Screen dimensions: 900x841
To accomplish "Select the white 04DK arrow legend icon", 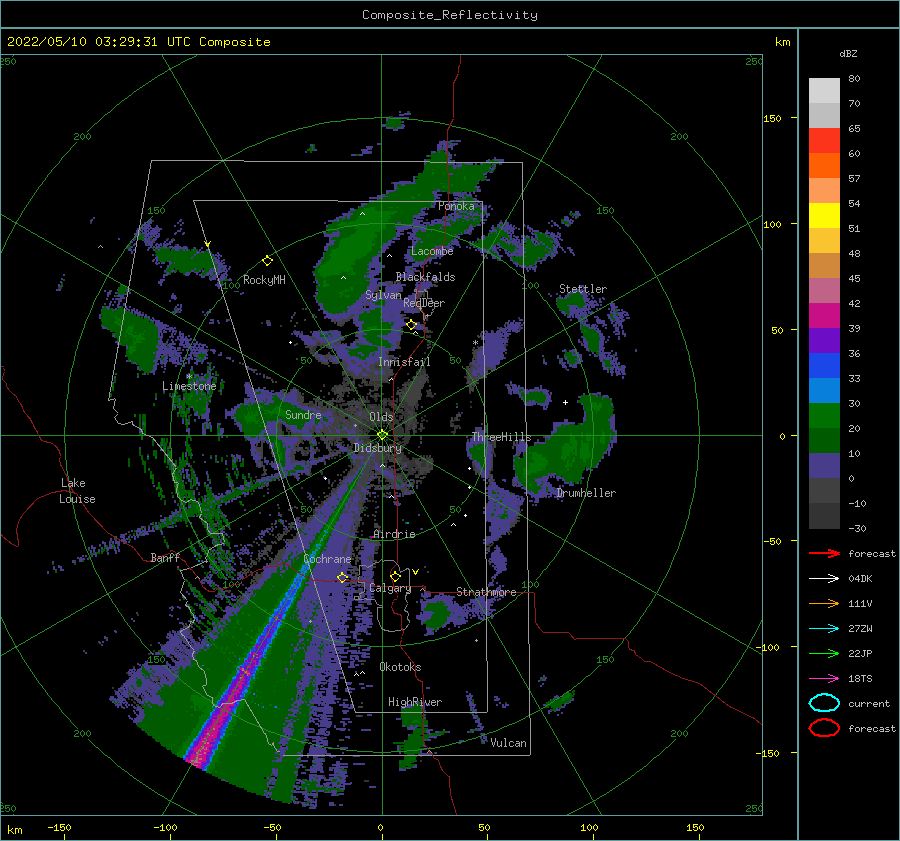I will [x=824, y=578].
